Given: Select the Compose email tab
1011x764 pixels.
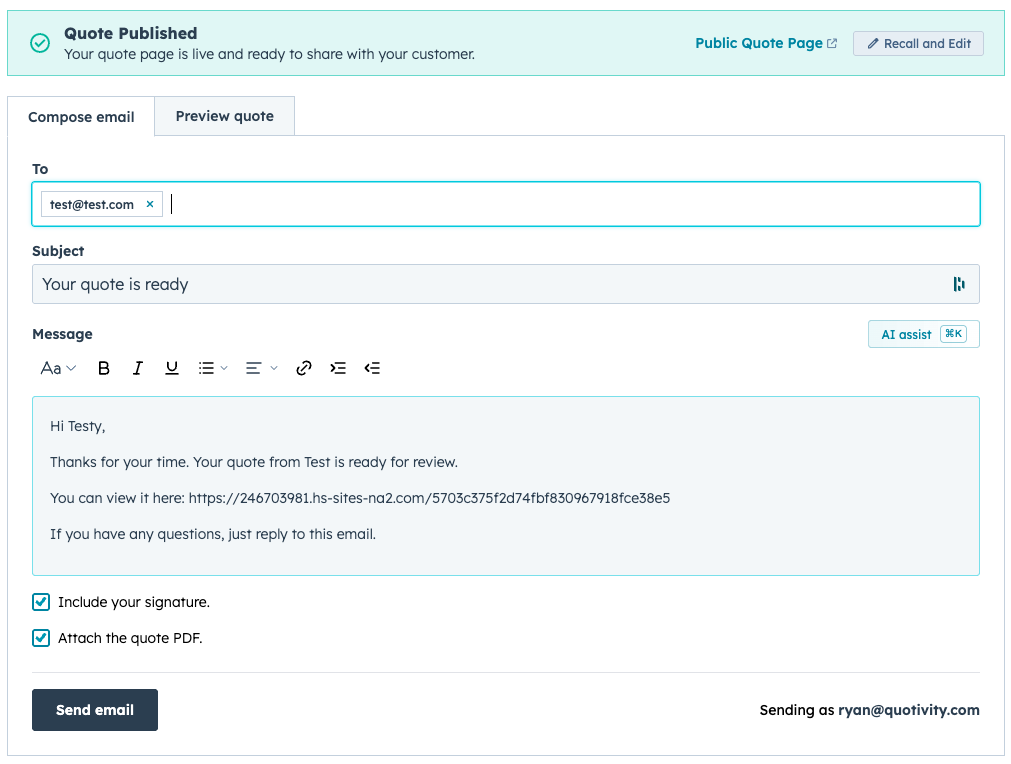Looking at the screenshot, I should 81,117.
